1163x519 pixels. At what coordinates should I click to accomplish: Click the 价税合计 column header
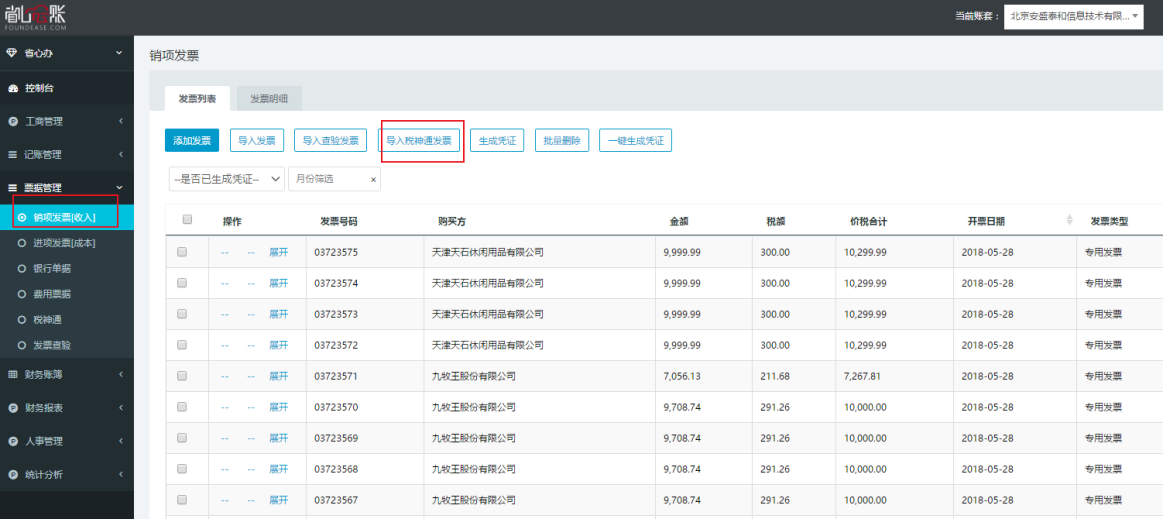coord(869,221)
